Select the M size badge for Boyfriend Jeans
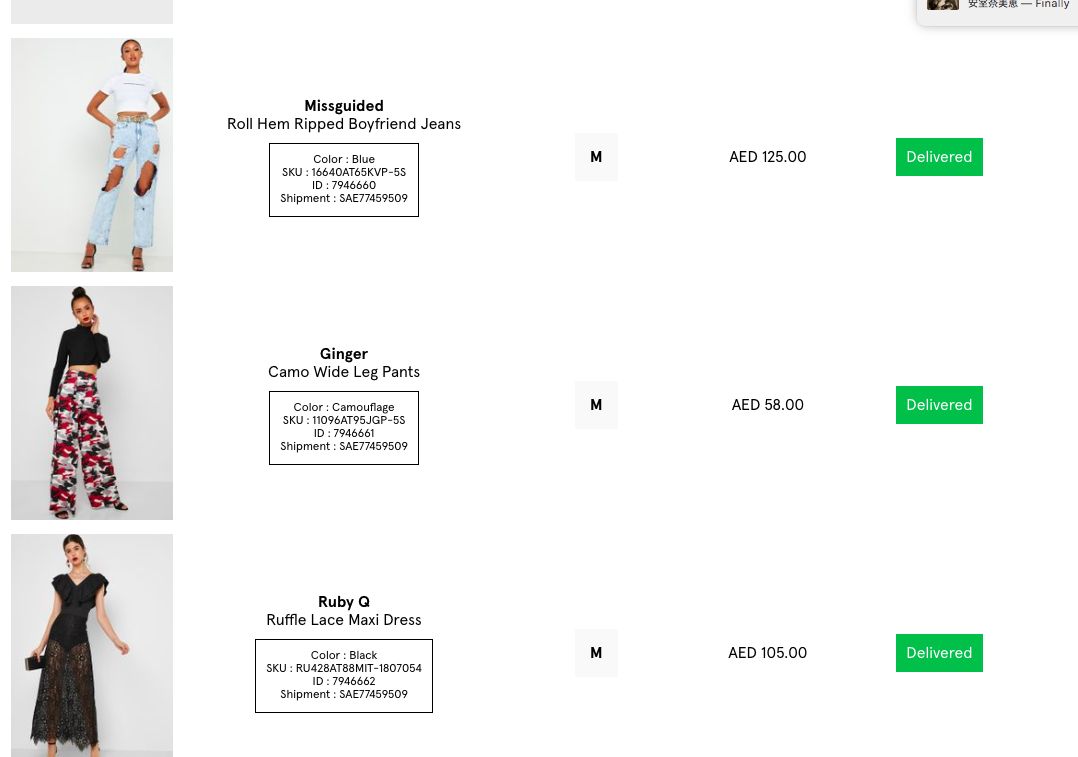Viewport: 1078px width, 757px height. coord(596,157)
